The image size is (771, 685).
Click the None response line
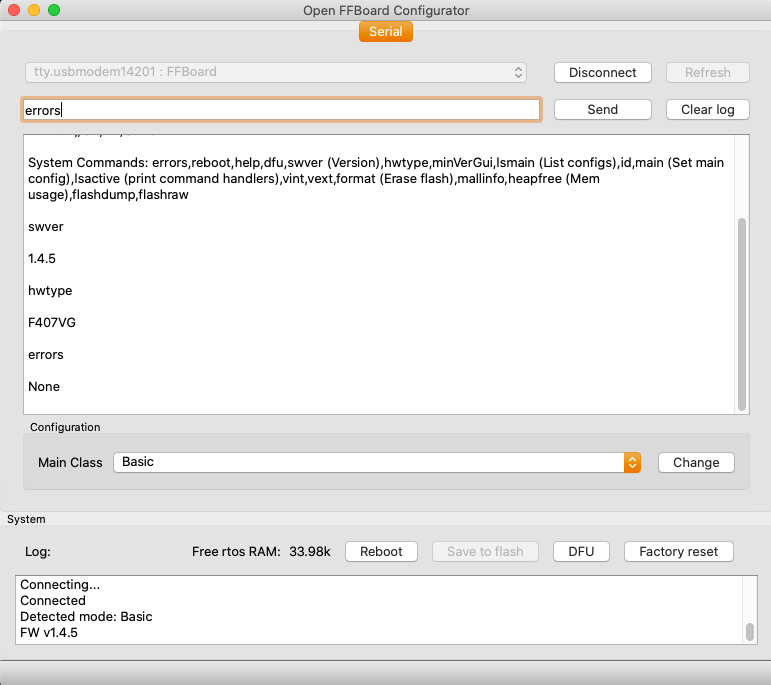click(x=44, y=387)
